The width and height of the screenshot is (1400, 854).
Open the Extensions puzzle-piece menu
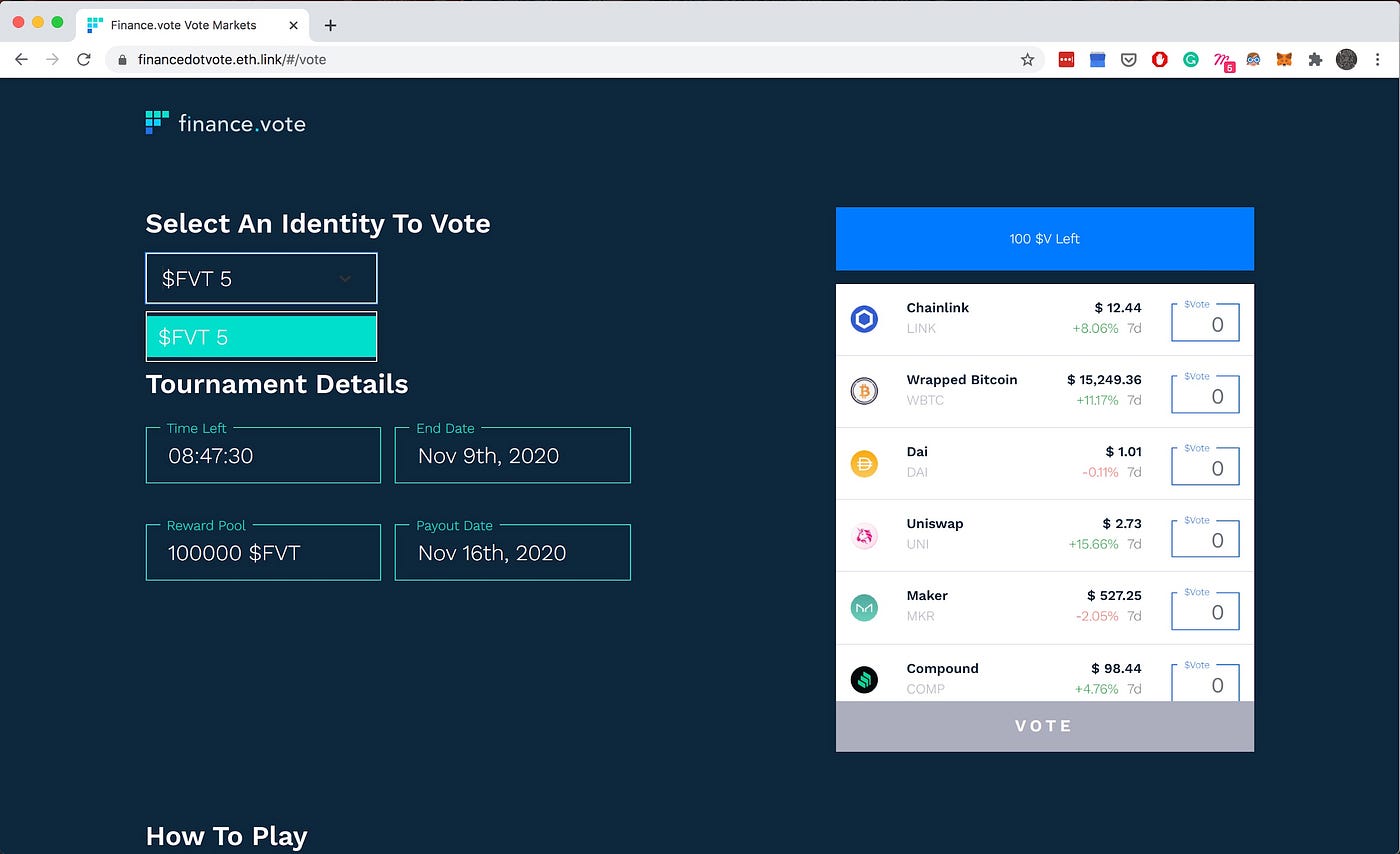pyautogui.click(x=1315, y=60)
